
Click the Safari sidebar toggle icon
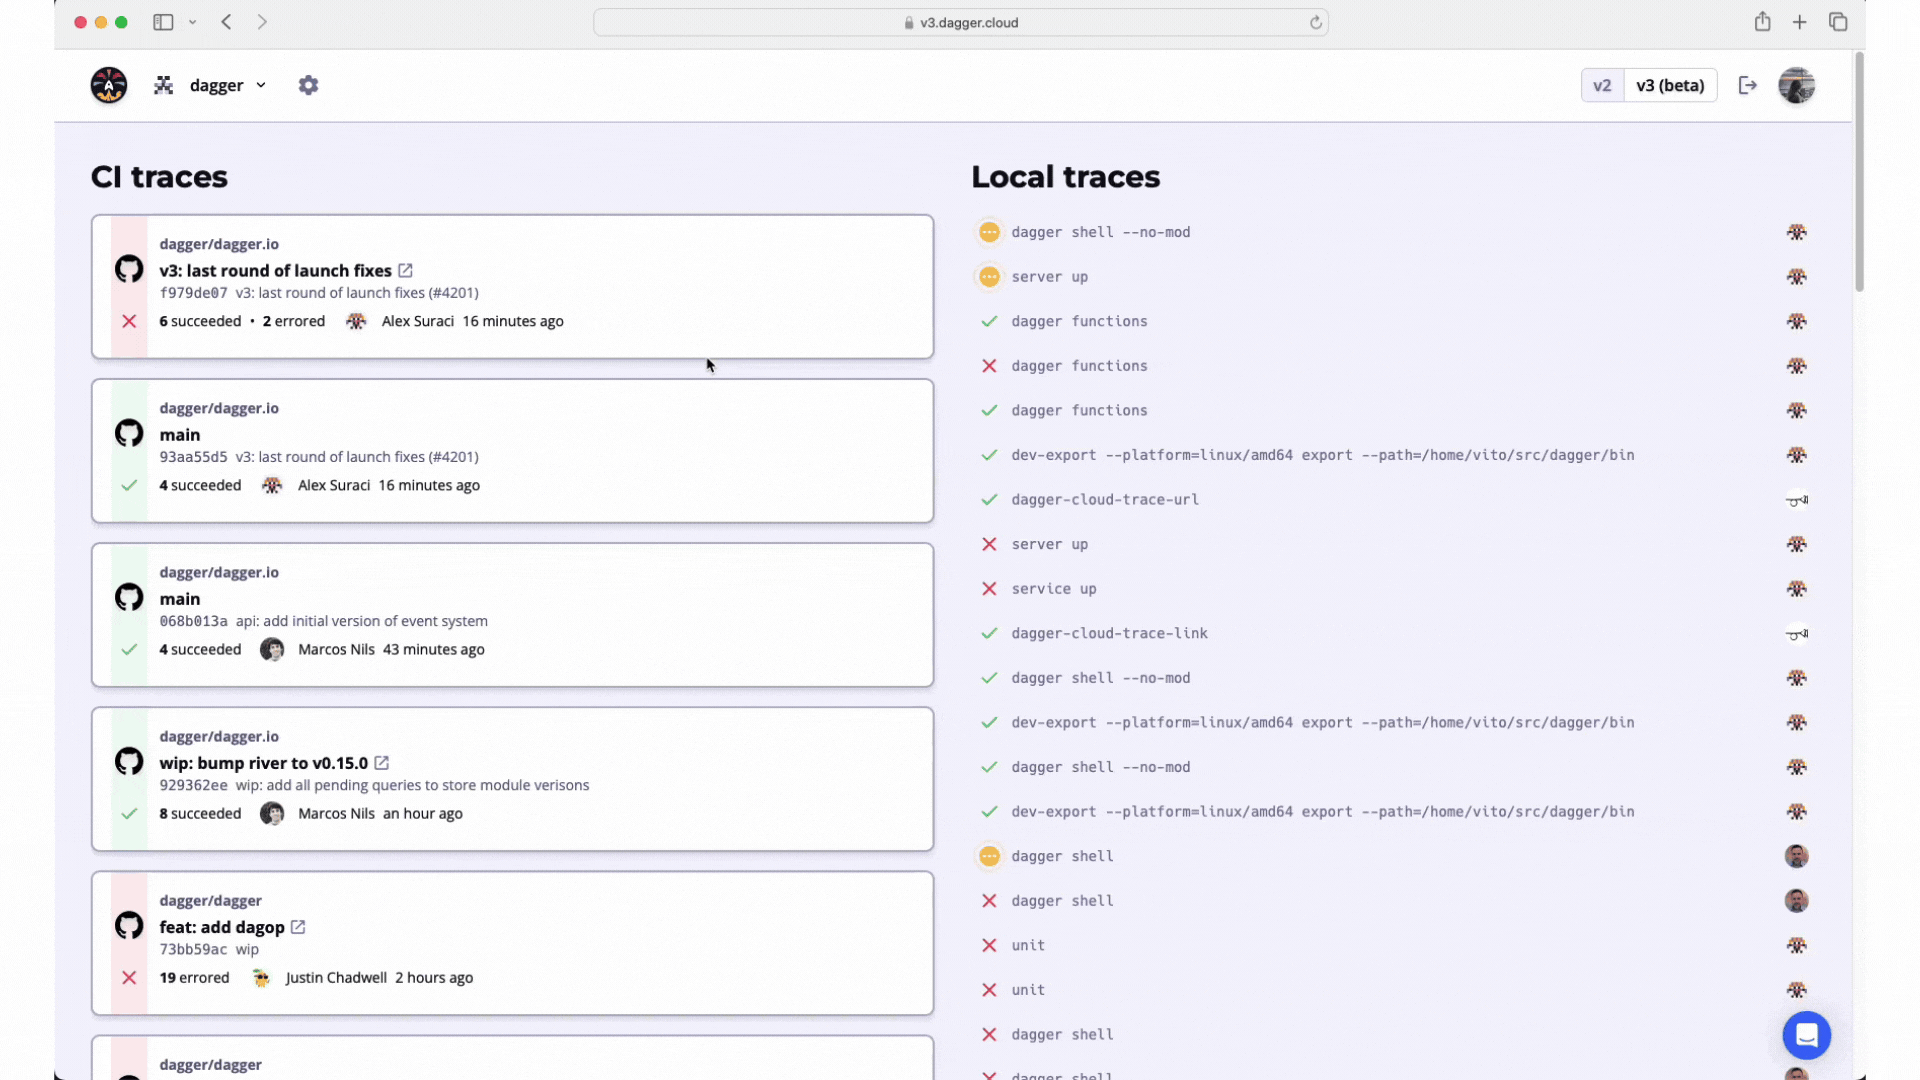163,22
